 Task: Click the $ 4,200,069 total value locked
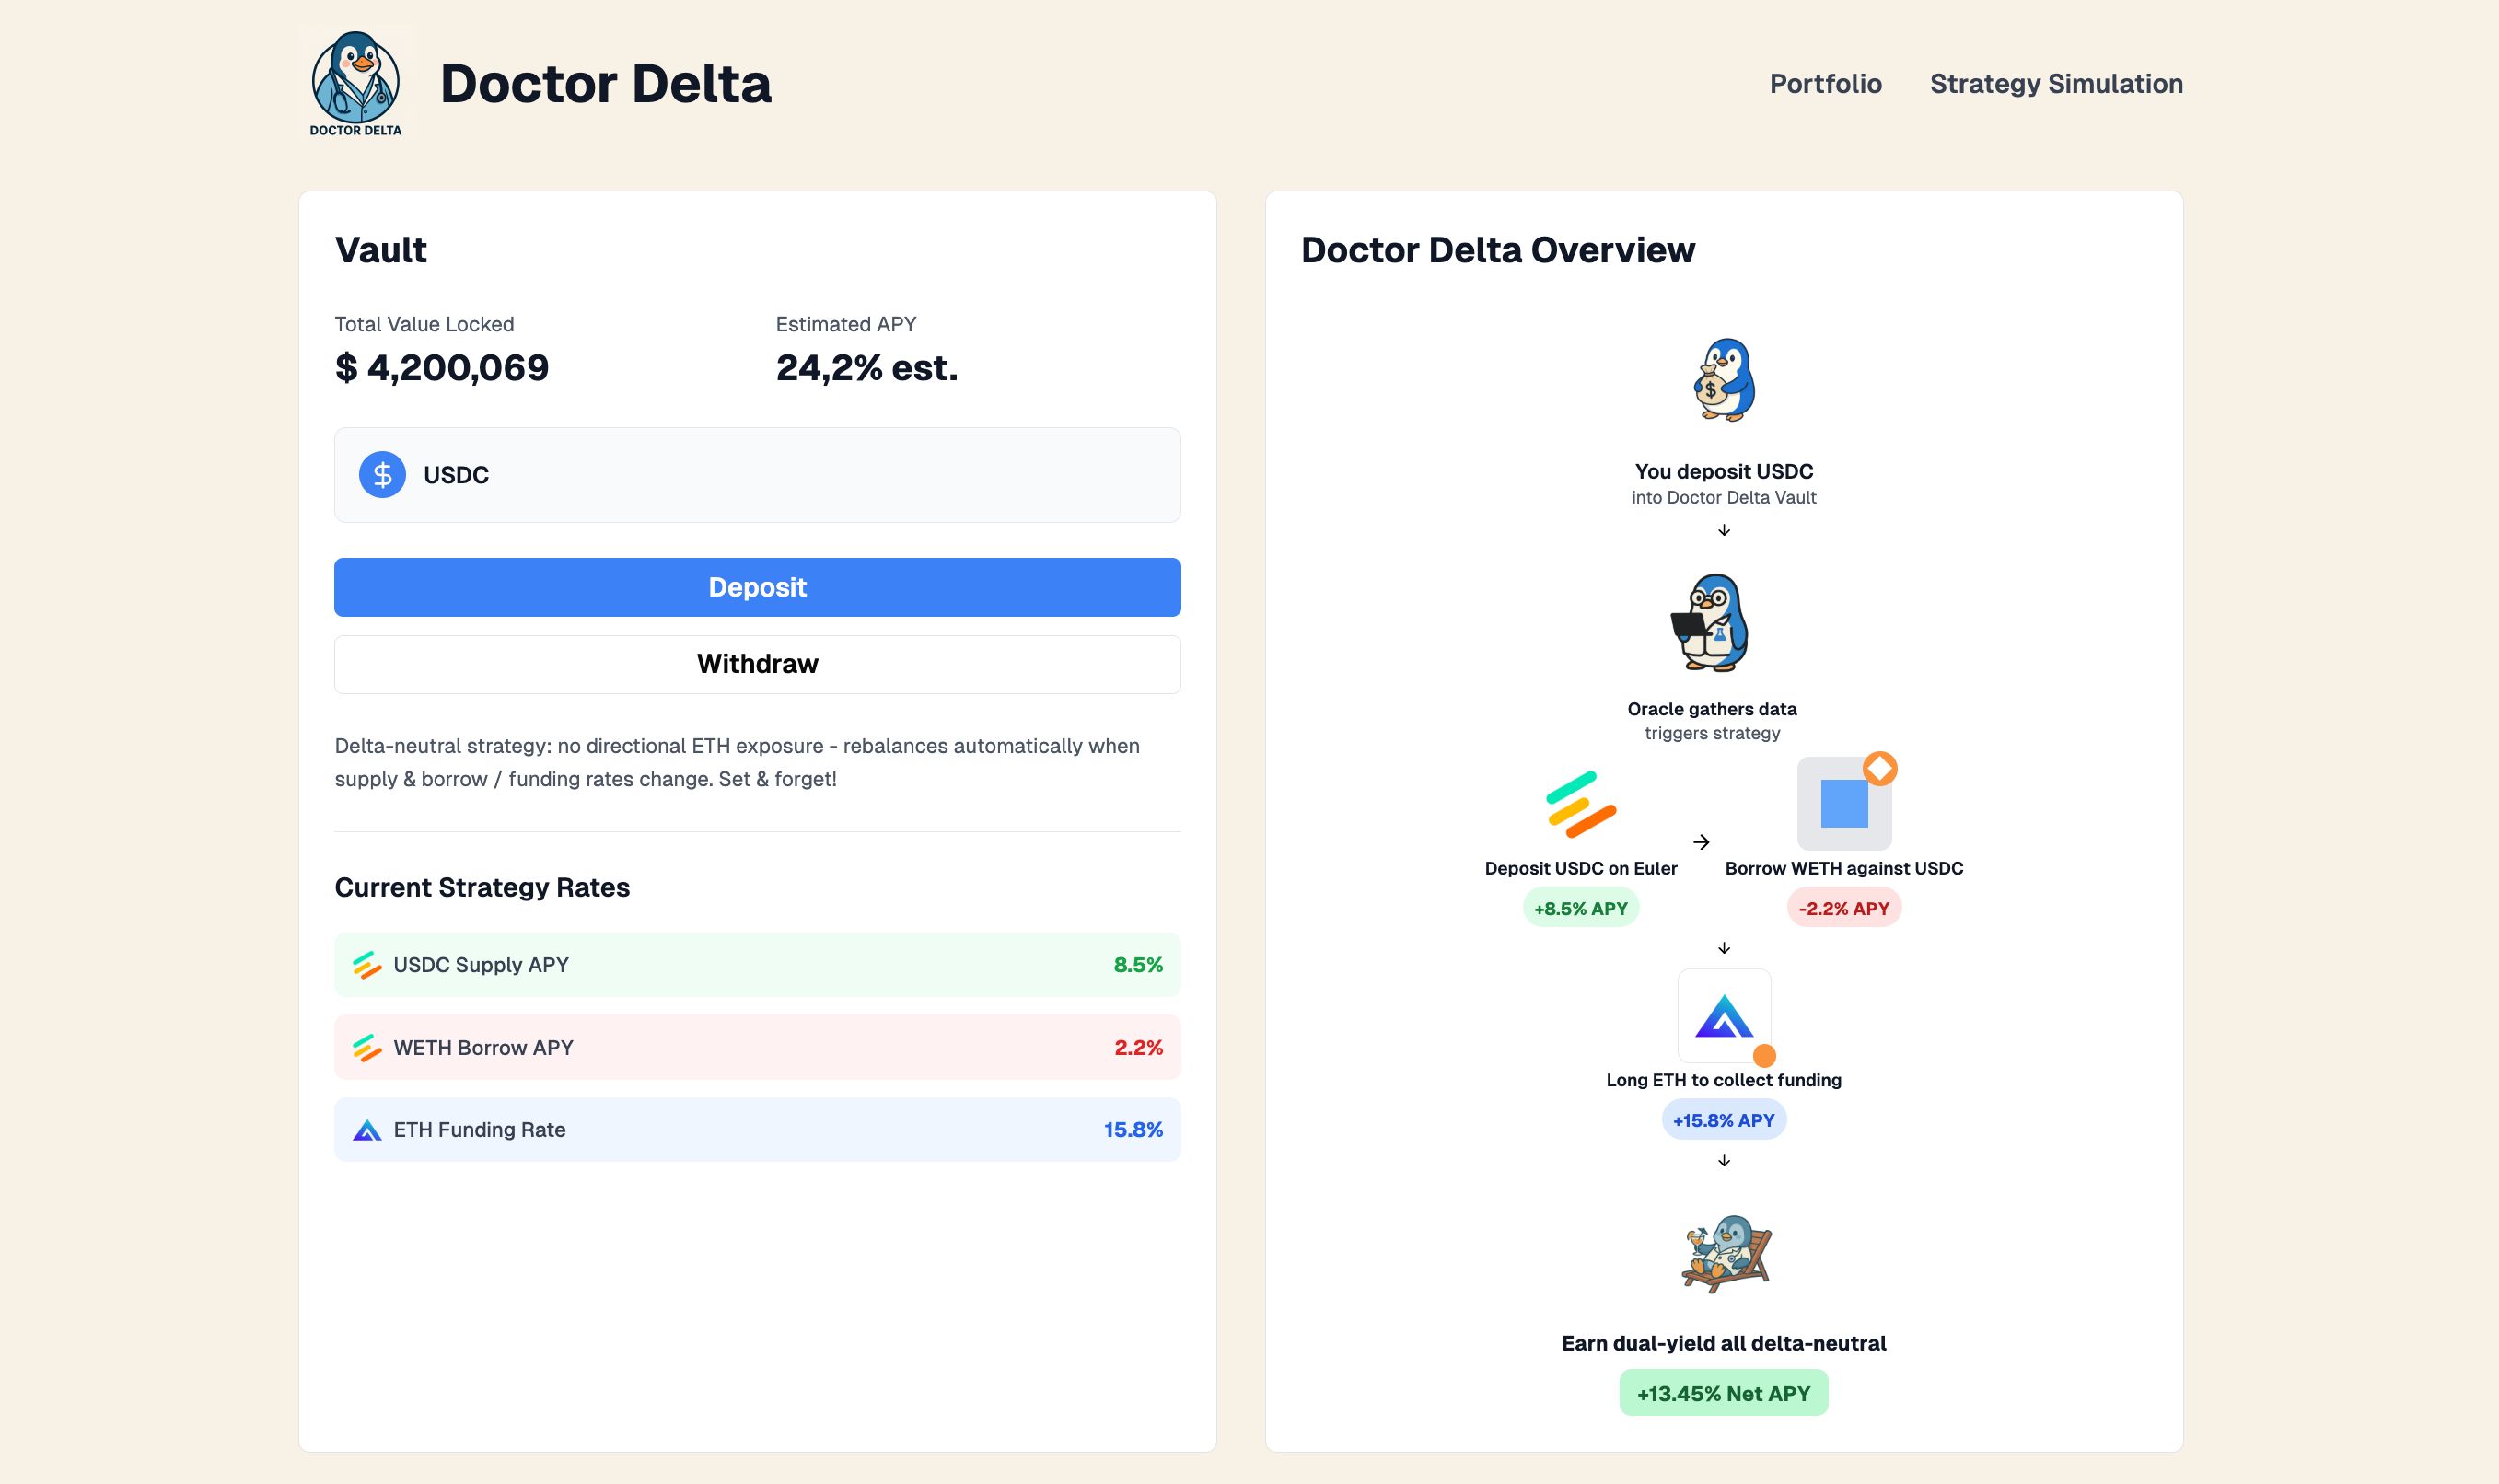pos(442,368)
